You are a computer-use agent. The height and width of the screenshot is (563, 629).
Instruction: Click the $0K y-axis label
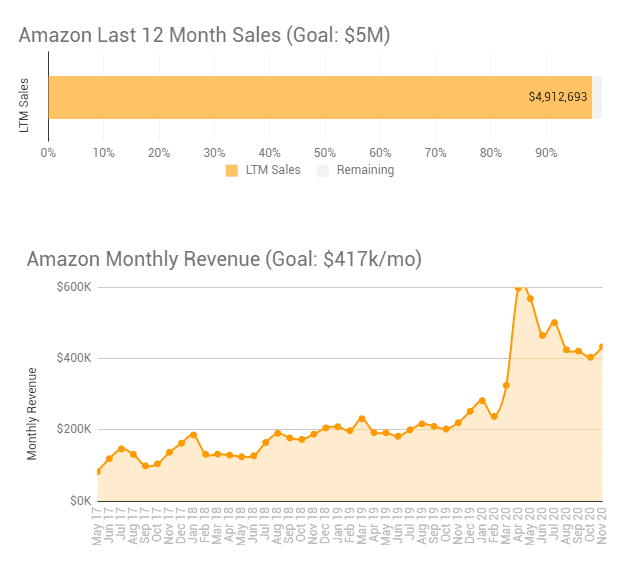click(81, 500)
